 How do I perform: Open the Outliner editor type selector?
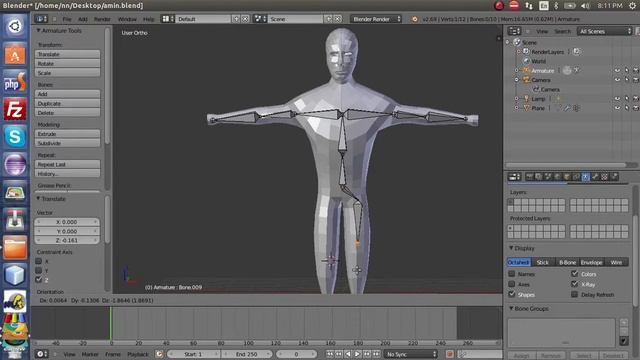click(514, 31)
